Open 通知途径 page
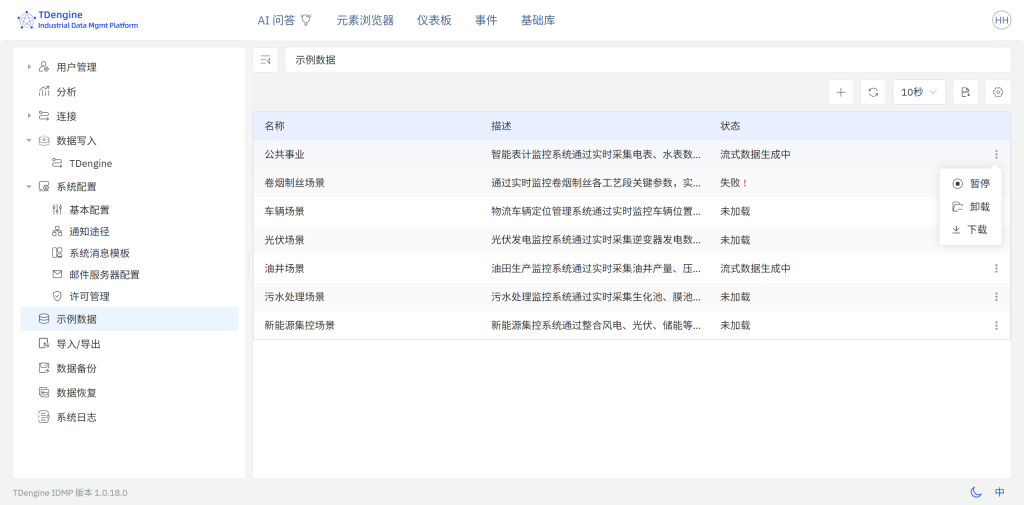Screen dimensions: 1024x505 [x=89, y=231]
